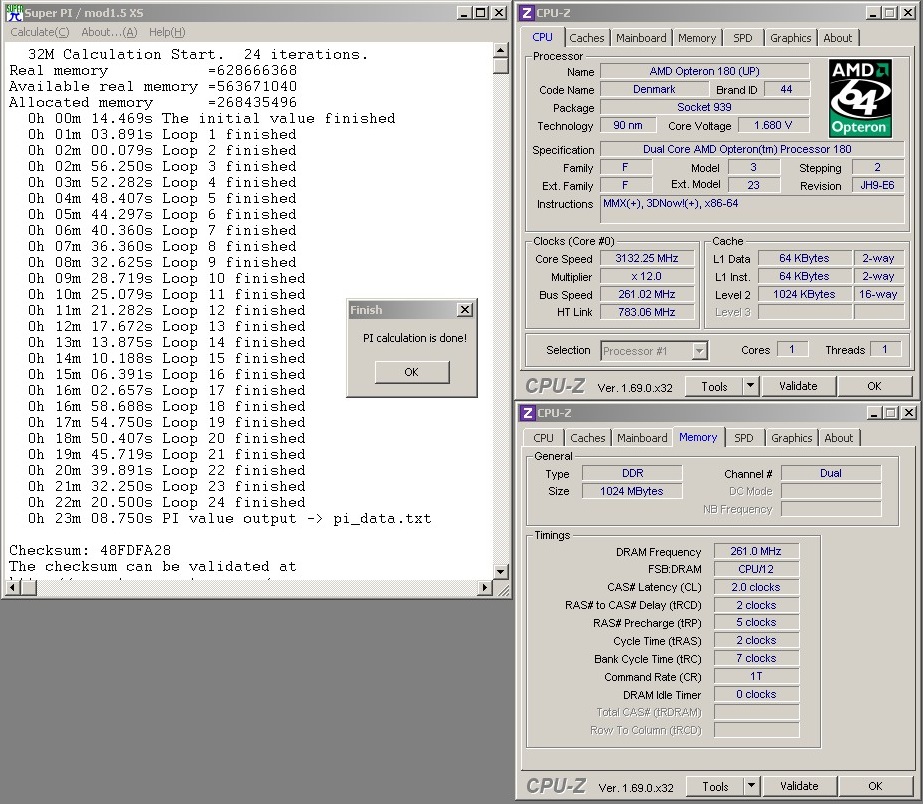
Task: Click the DRAM Frequency 261.0 MHz value
Action: [x=756, y=551]
